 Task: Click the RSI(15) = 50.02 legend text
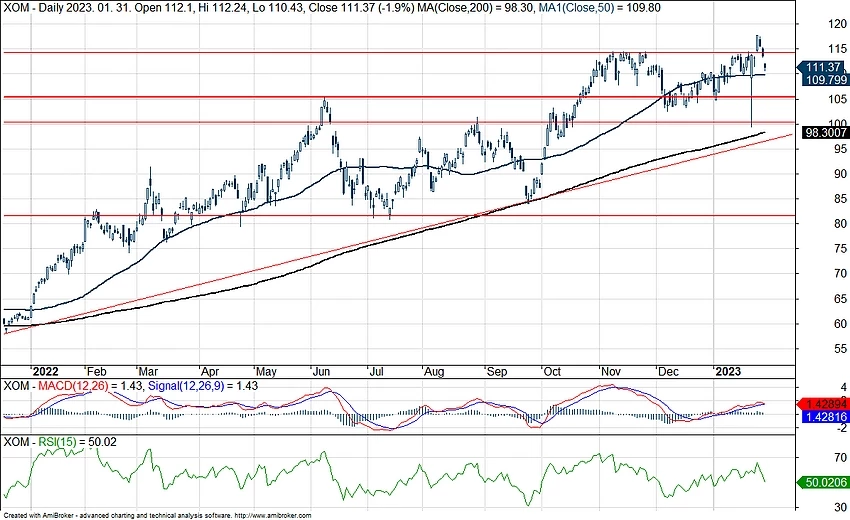(78, 442)
